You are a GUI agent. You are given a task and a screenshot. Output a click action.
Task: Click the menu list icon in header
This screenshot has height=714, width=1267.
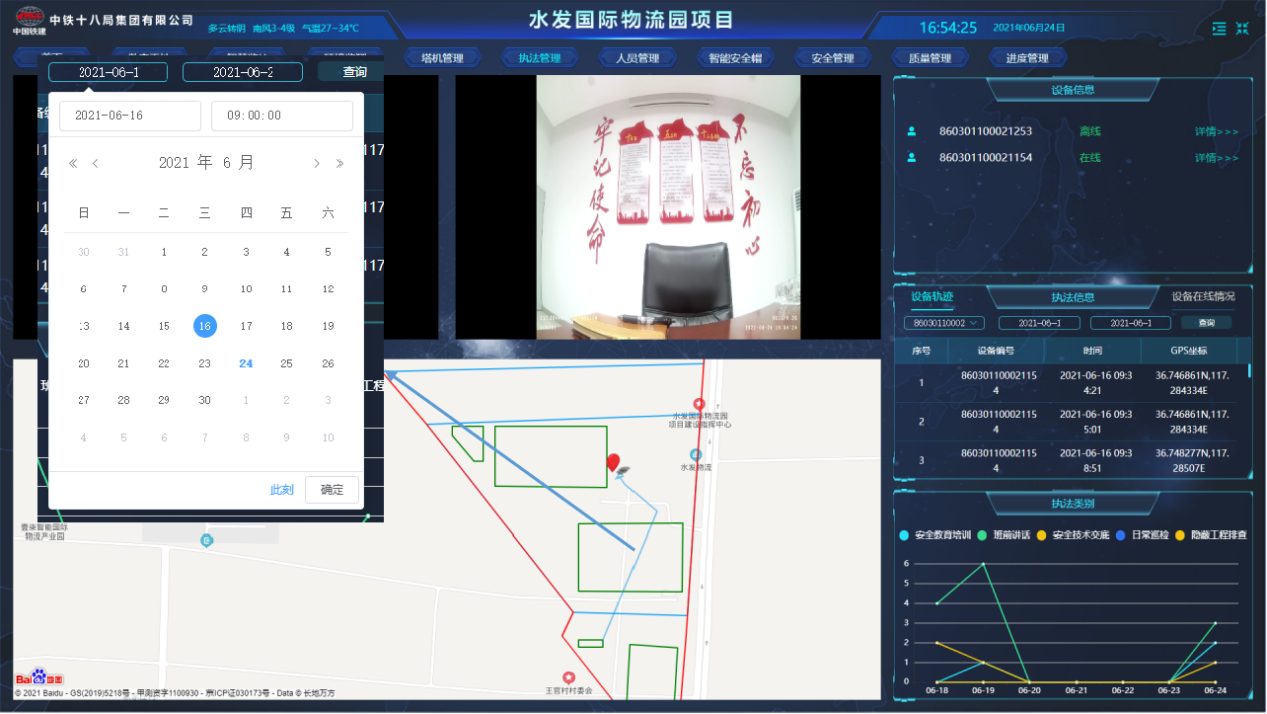(x=1218, y=28)
